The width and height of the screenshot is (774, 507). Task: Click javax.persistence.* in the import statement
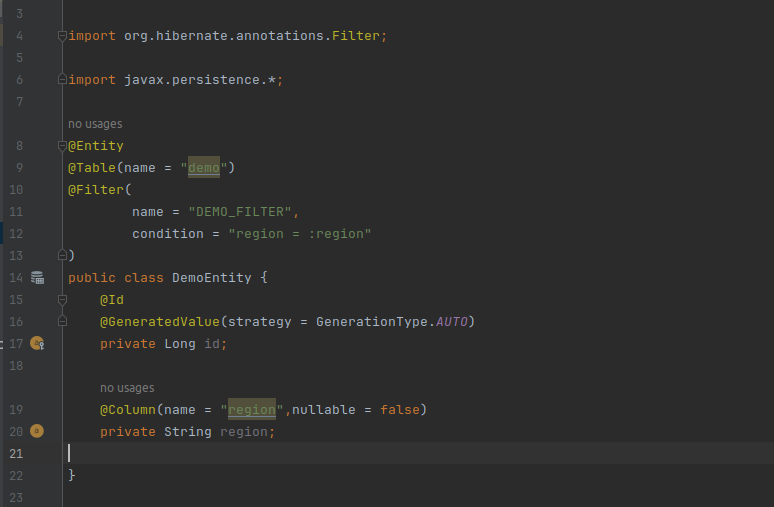coord(200,79)
